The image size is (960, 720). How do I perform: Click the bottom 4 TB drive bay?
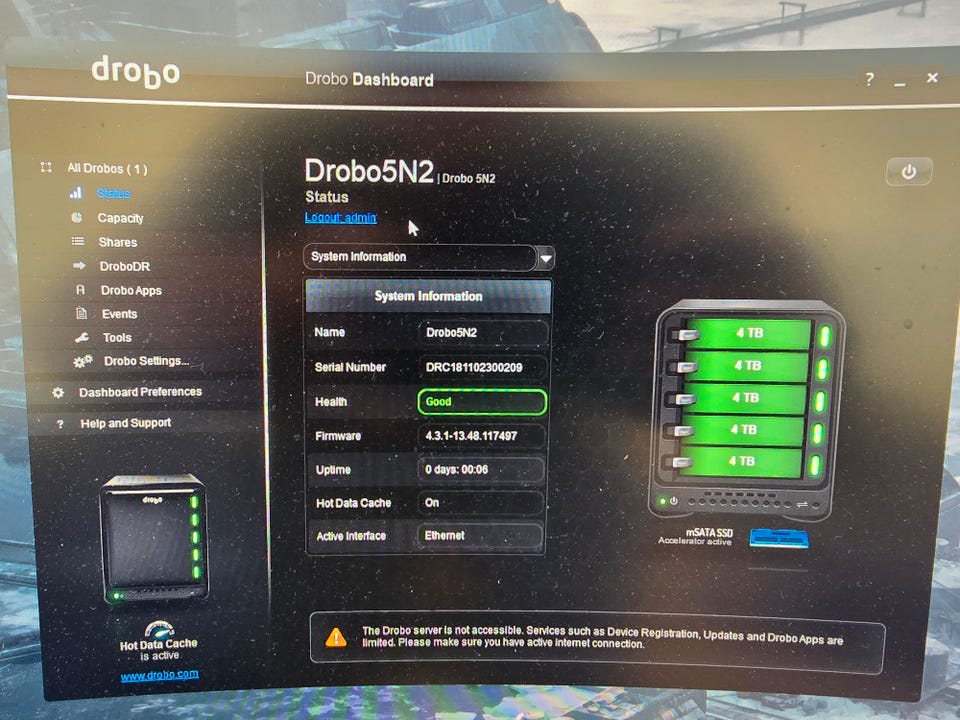(741, 462)
